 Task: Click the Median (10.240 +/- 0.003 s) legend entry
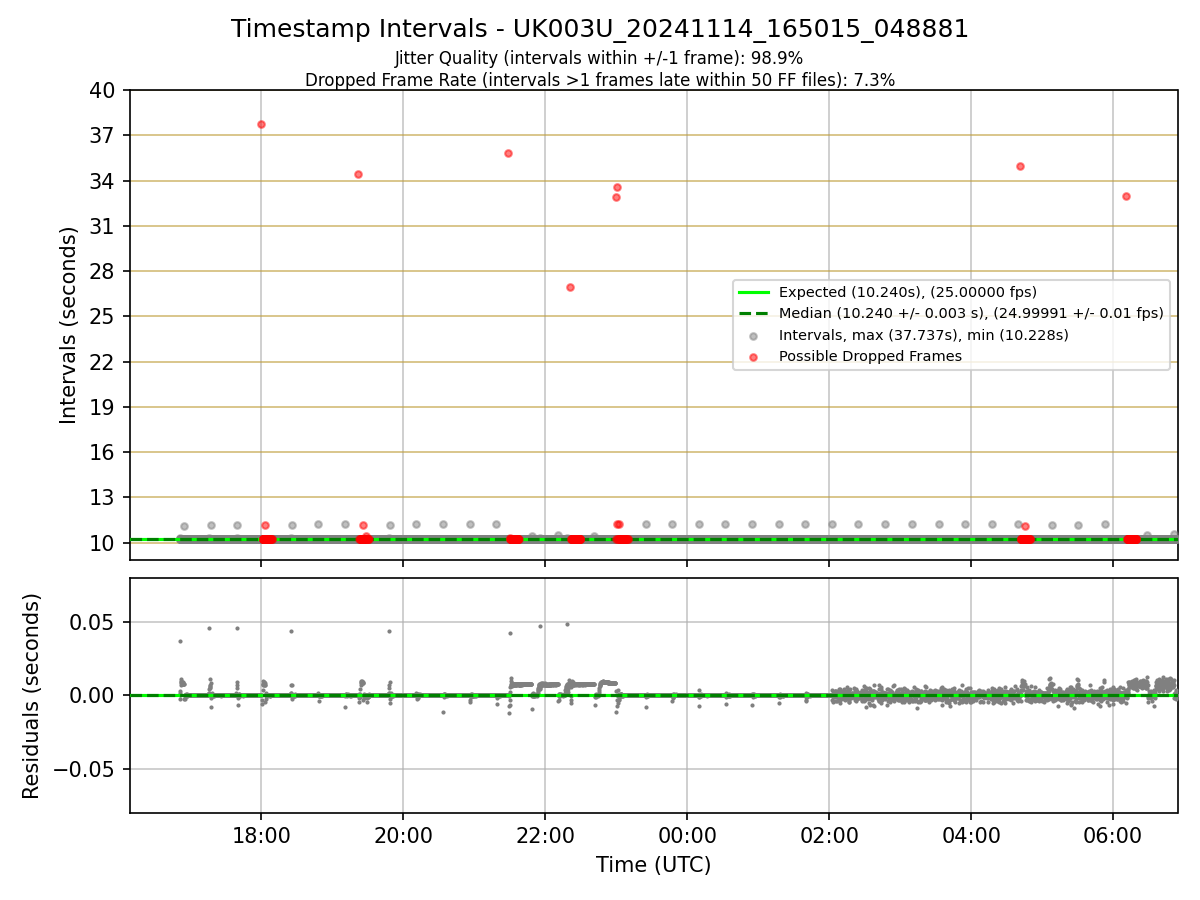click(951, 313)
